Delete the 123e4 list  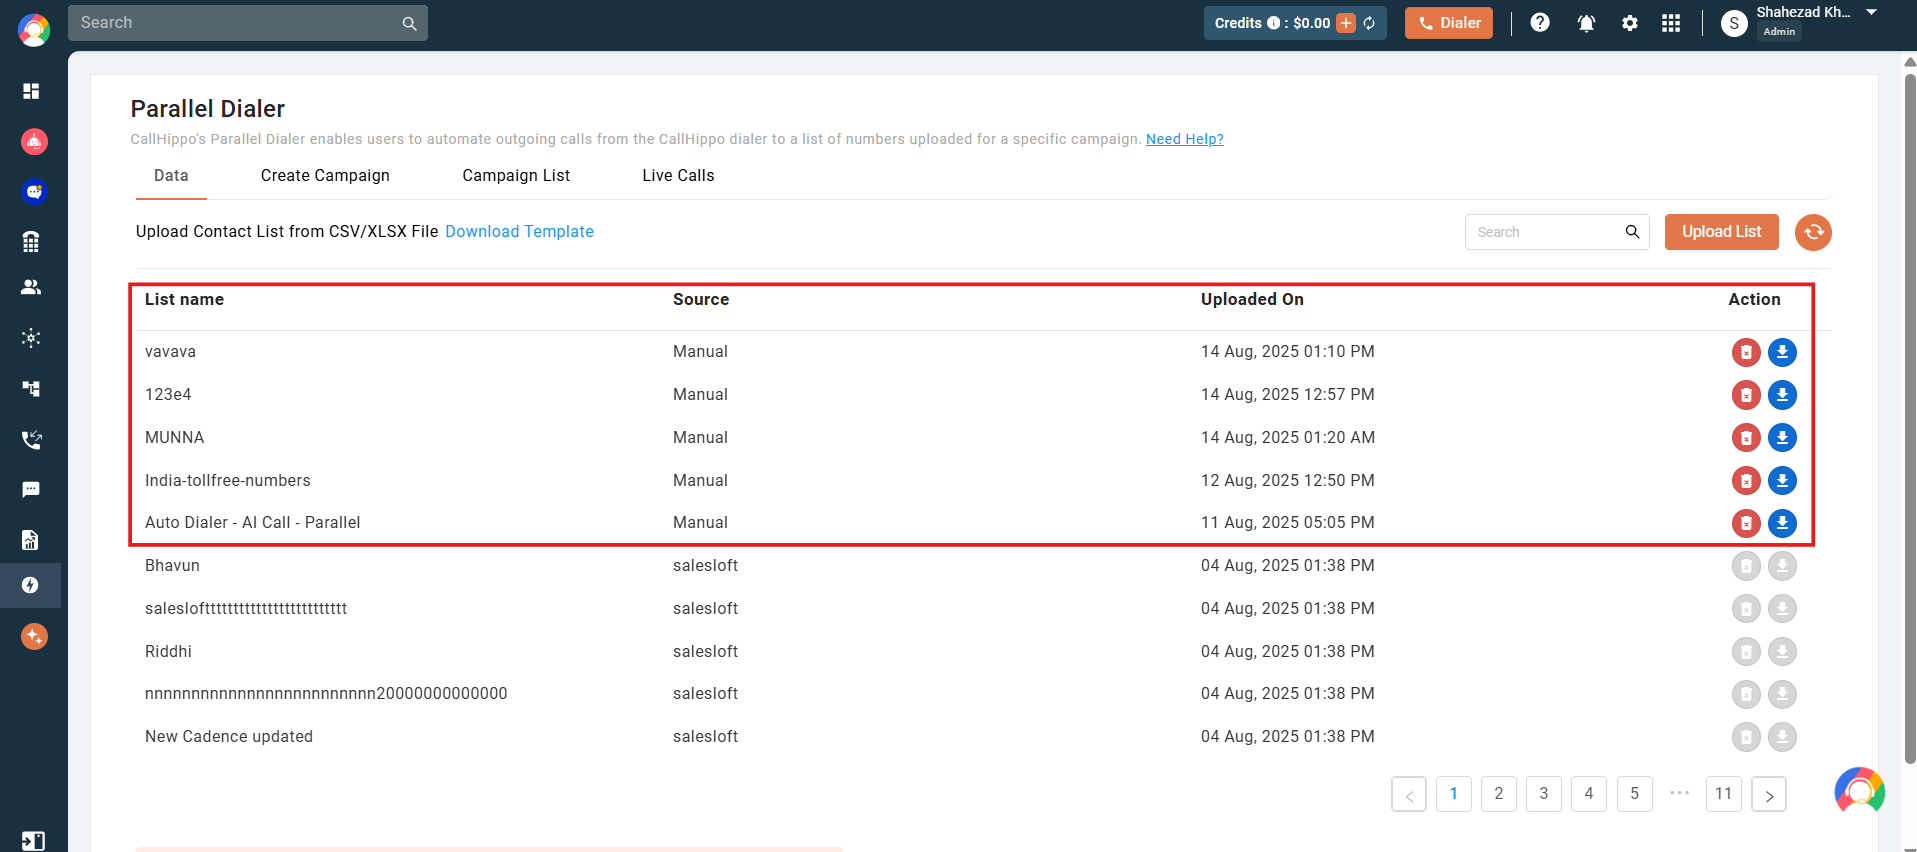[1746, 395]
